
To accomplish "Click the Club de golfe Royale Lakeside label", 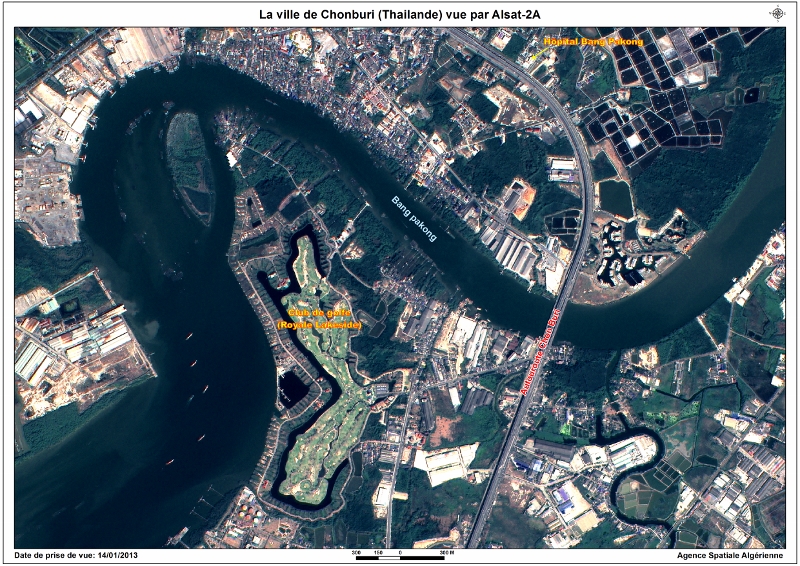I will coord(318,319).
